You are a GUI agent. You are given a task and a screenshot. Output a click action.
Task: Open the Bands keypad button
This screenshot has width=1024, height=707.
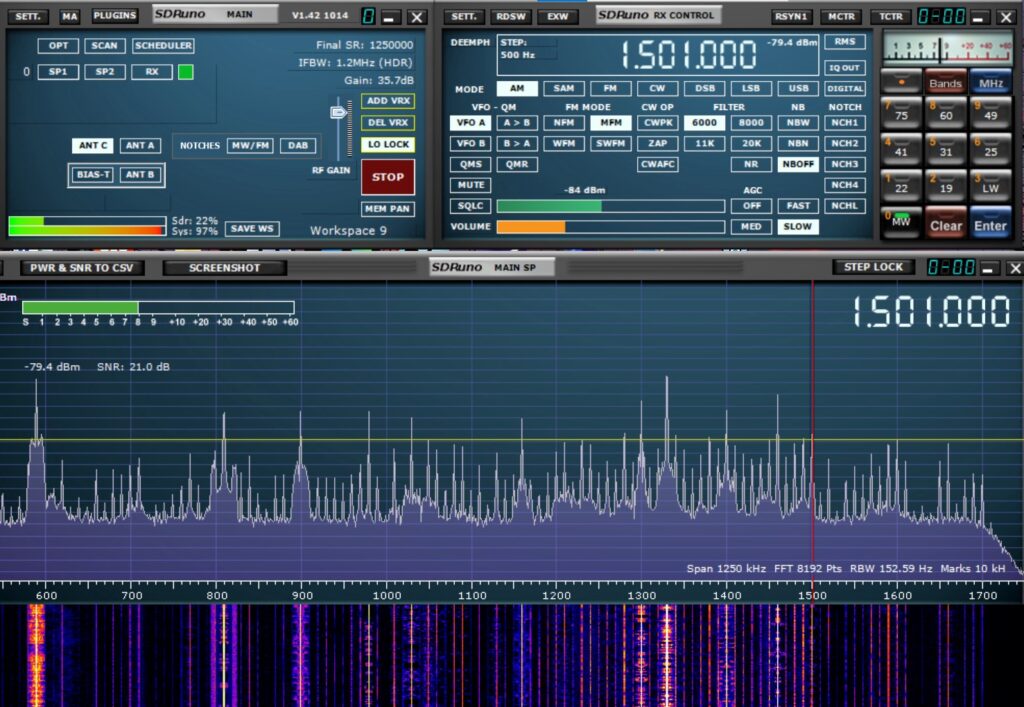coord(946,82)
